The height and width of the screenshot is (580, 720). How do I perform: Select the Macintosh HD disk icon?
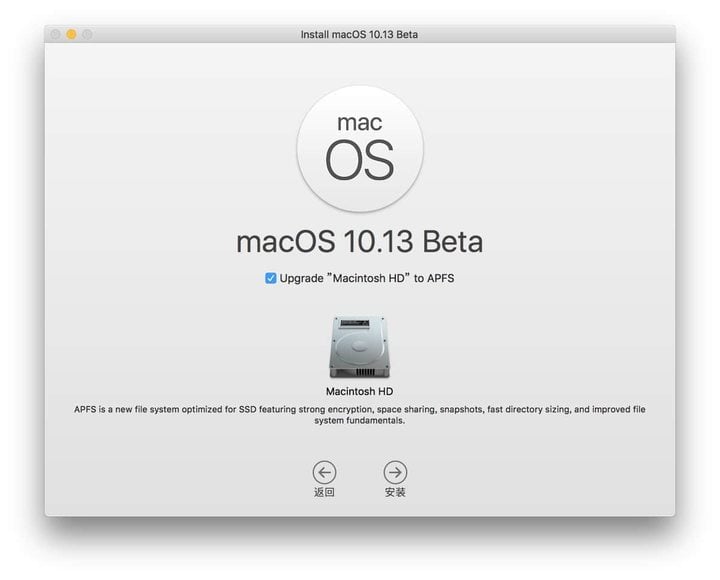tap(359, 346)
